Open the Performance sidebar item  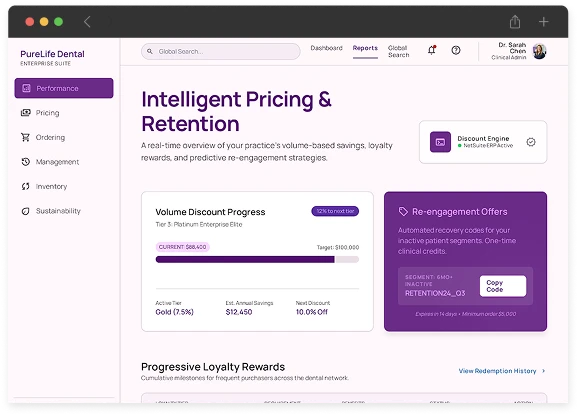pyautogui.click(x=64, y=88)
